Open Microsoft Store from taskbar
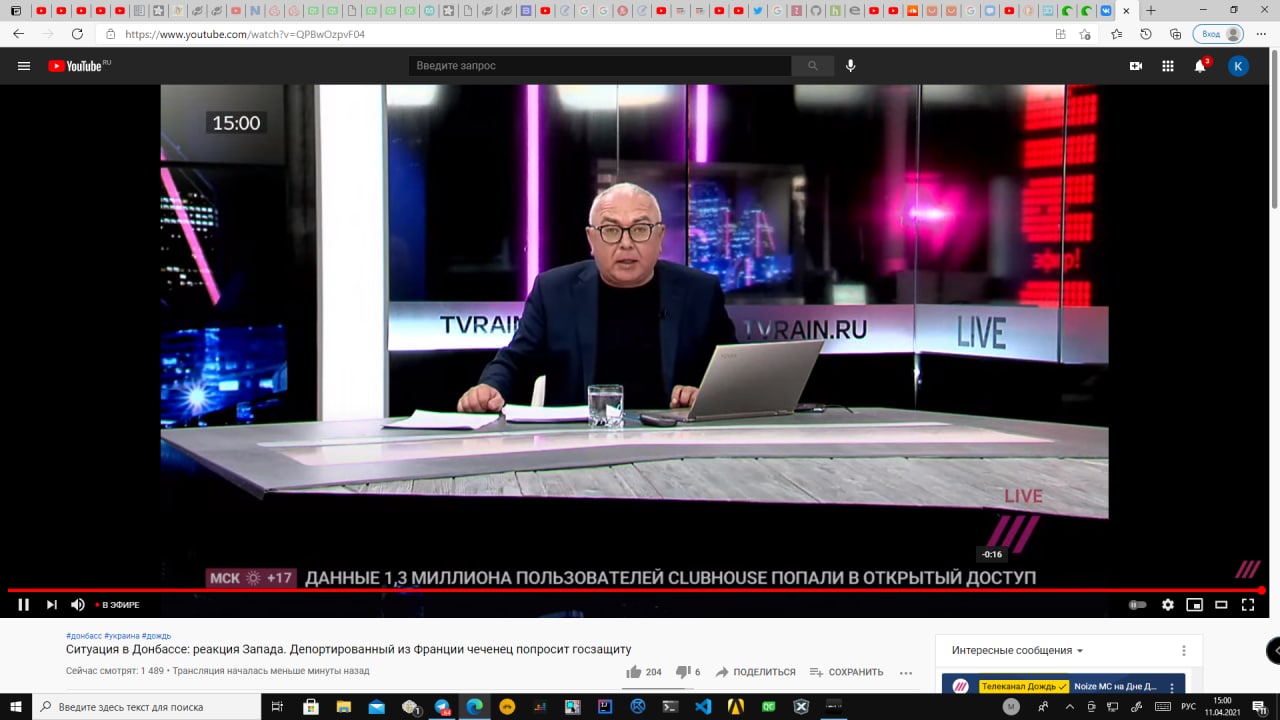 [311, 706]
